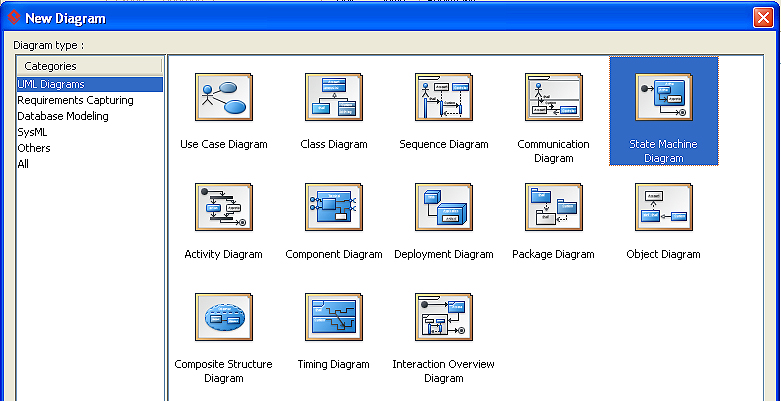Screen dimensions: 781x401
Task: Pick the Timing Diagram icon
Action: (x=334, y=317)
